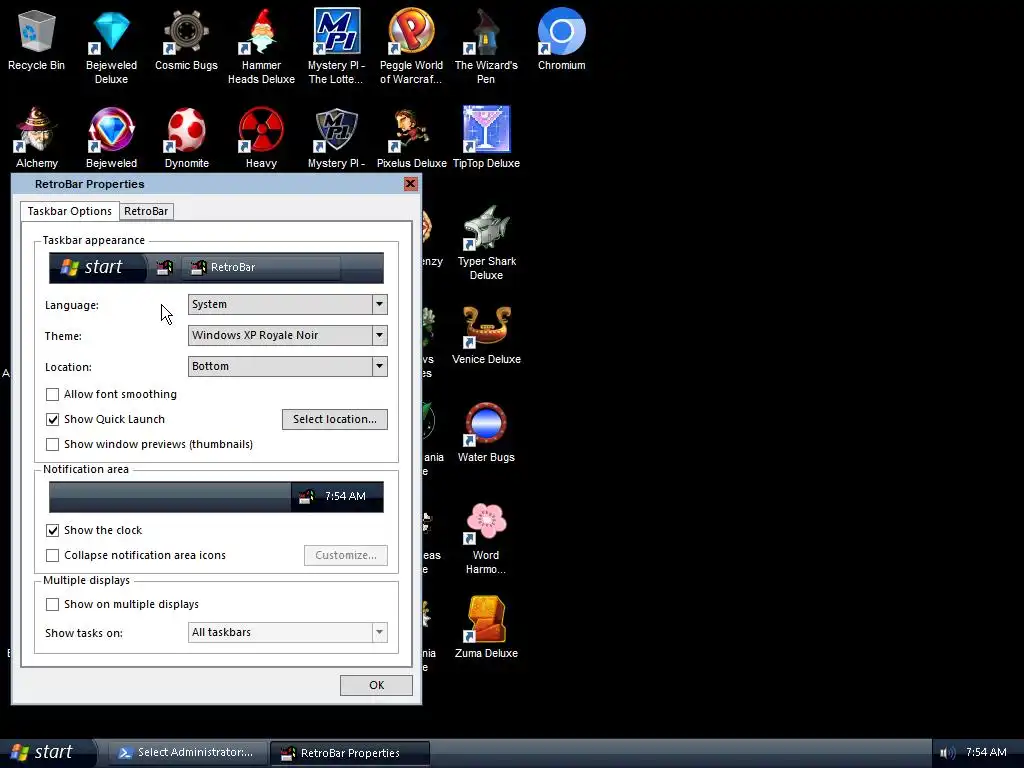Click the 7:54 AM notification preview clock

click(x=345, y=496)
